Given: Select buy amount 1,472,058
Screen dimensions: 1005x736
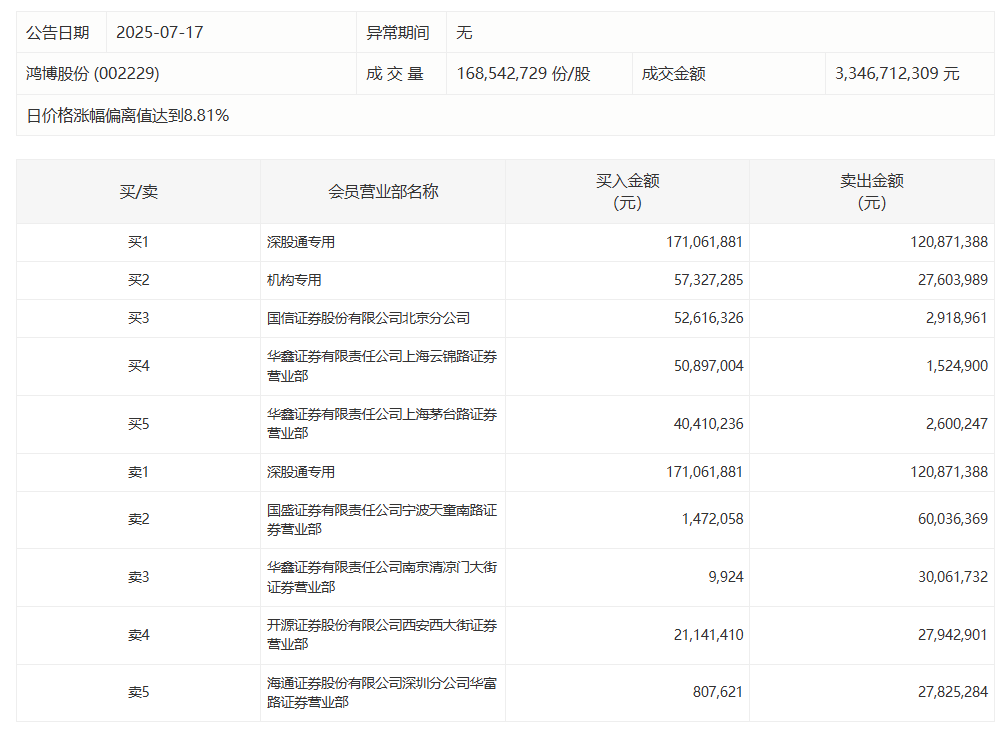Looking at the screenshot, I should 712,519.
